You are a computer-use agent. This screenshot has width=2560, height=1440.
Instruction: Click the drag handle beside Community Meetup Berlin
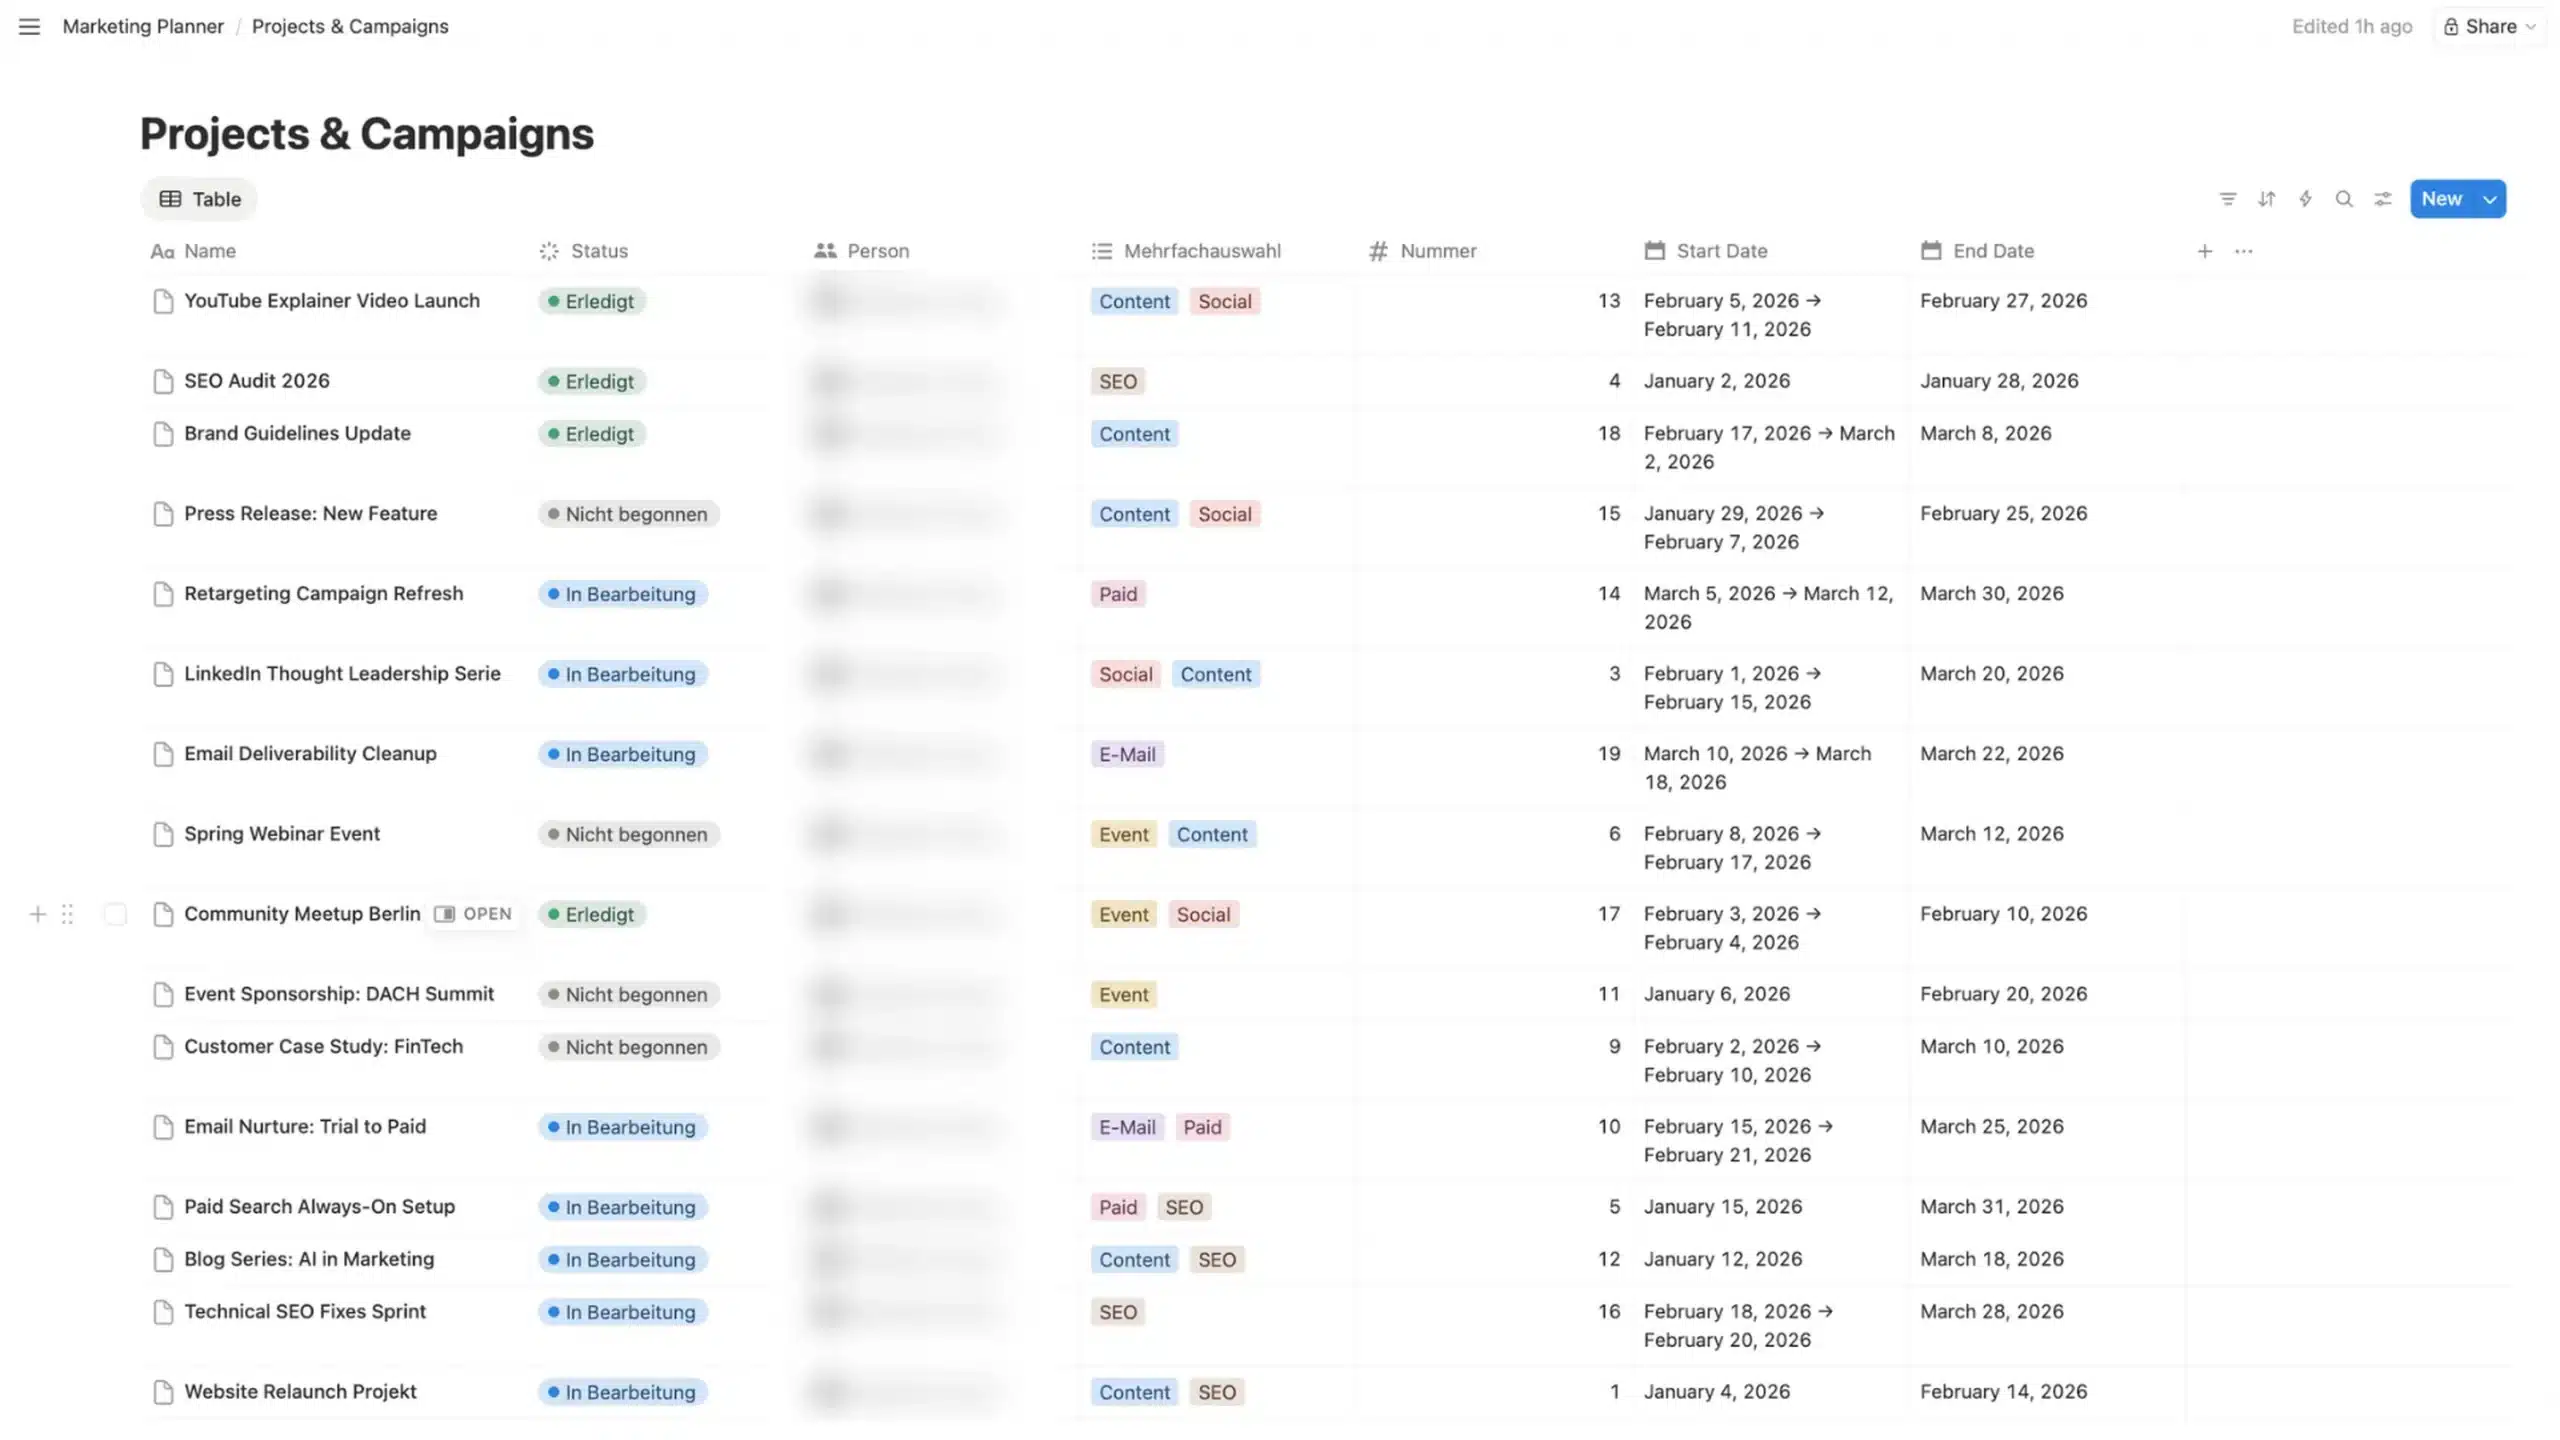point(68,914)
